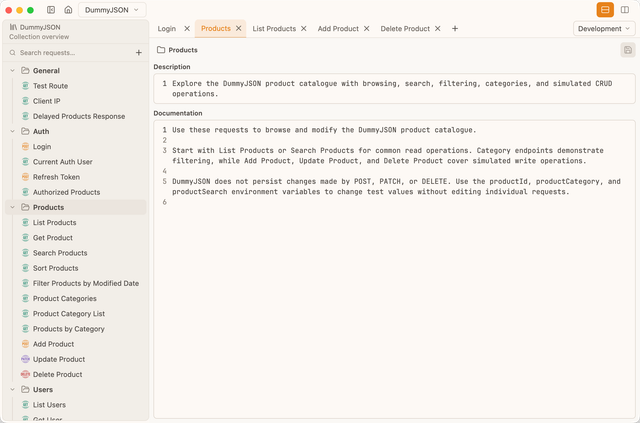Open the DummyJSON collection dropdown

(x=112, y=10)
